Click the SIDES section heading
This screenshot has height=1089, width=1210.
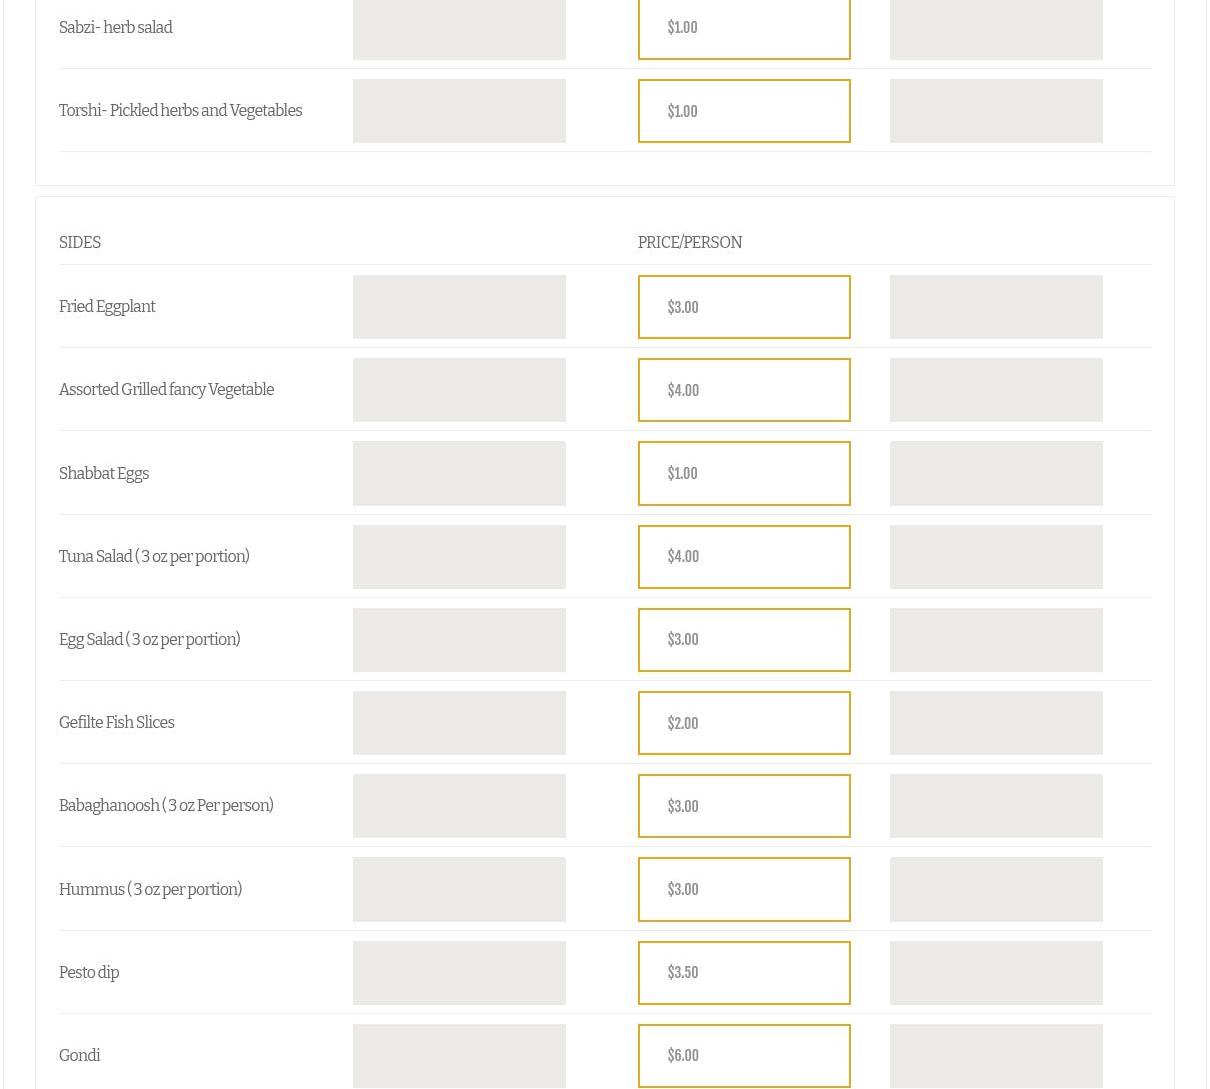point(80,243)
